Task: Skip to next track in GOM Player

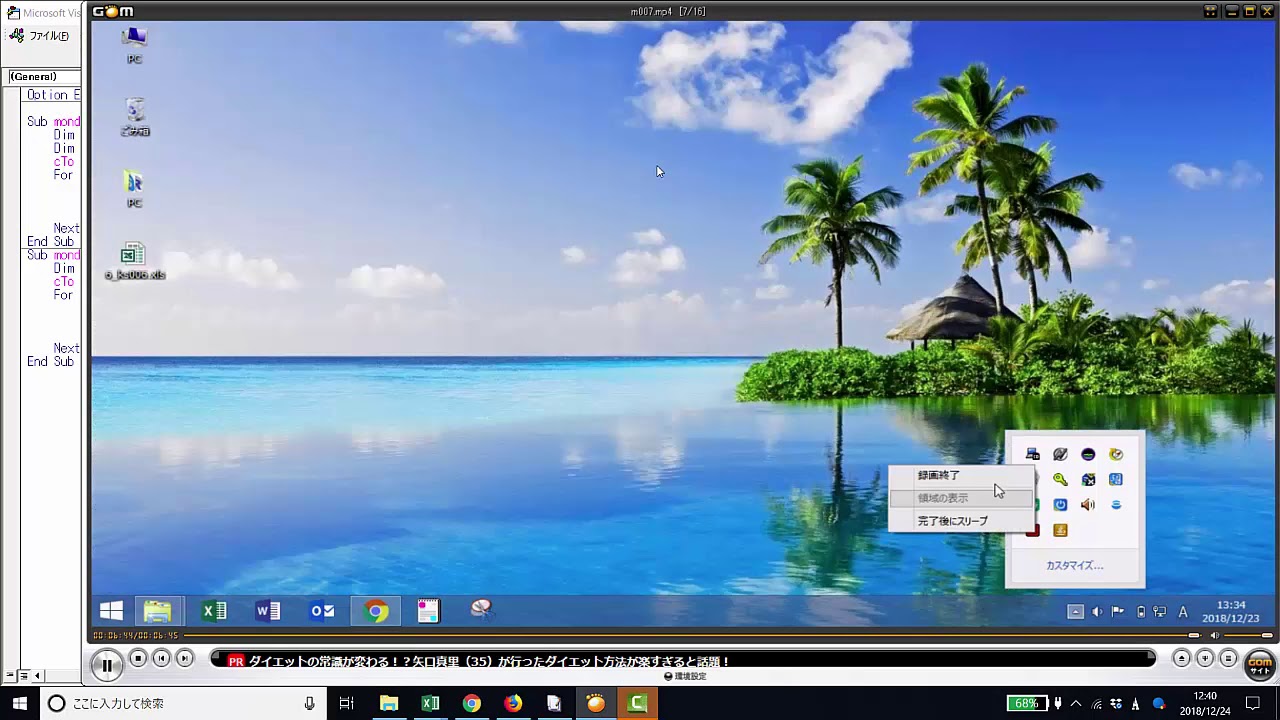Action: click(184, 658)
